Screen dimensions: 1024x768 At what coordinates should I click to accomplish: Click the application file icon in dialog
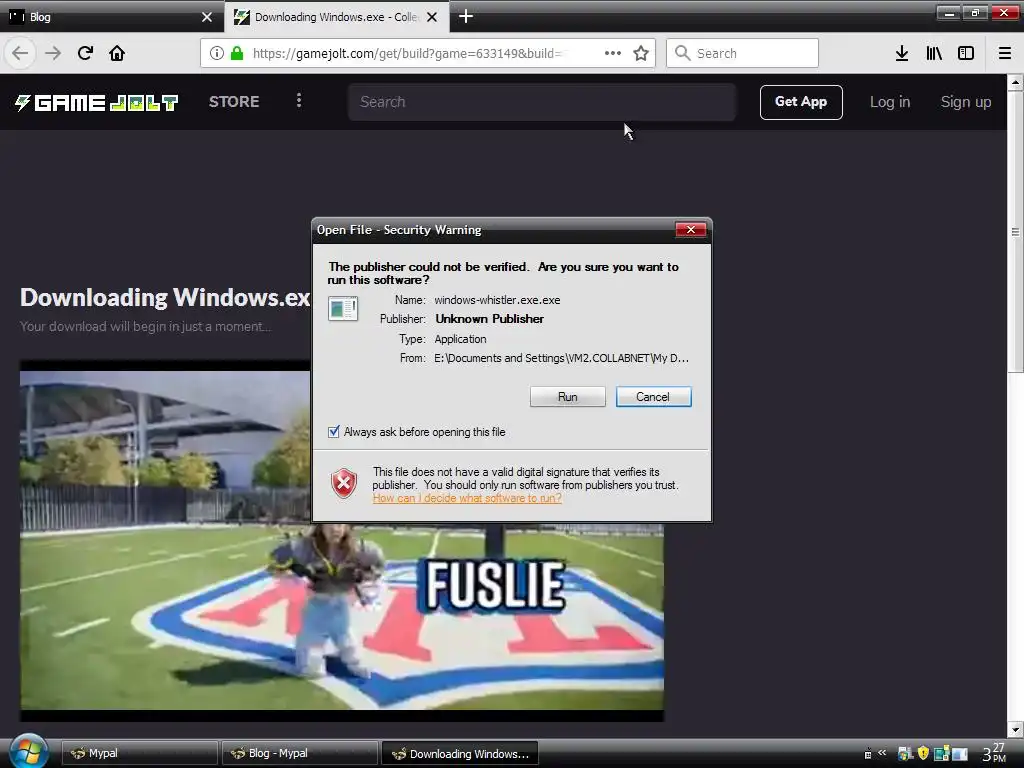[x=343, y=308]
